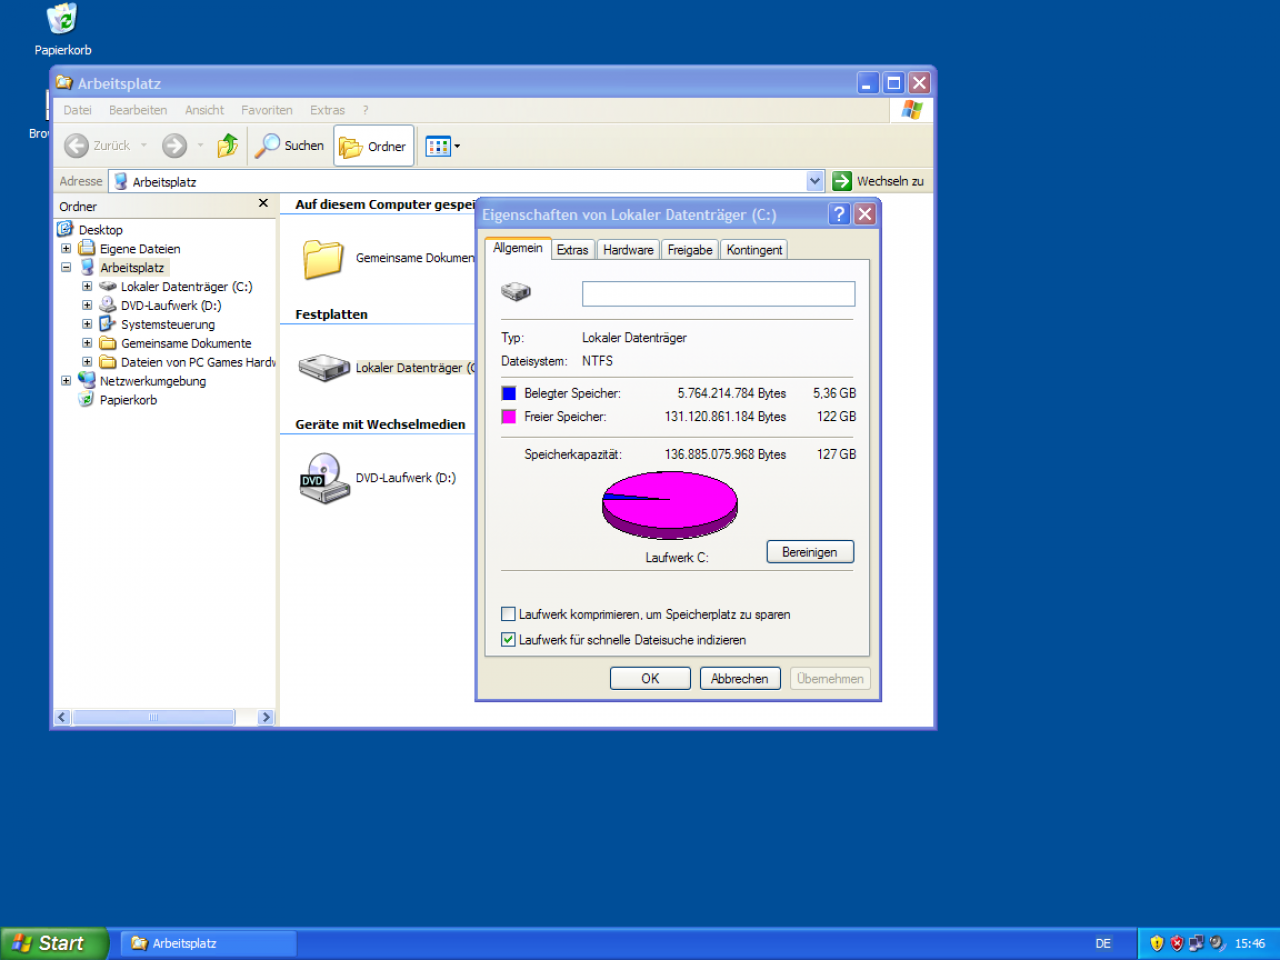Image resolution: width=1280 pixels, height=960 pixels.
Task: Select Eigene Dateien in folder tree
Action: point(139,249)
